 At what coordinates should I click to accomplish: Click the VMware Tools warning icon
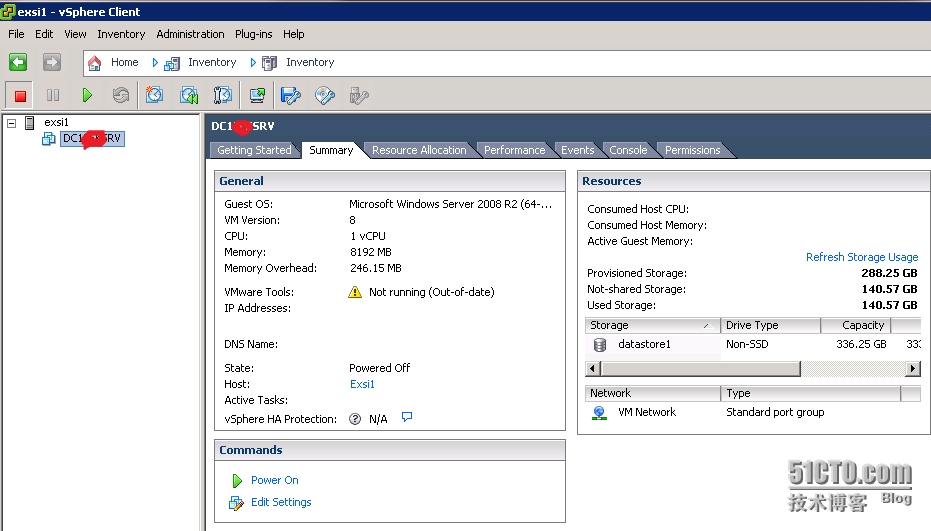coord(355,292)
